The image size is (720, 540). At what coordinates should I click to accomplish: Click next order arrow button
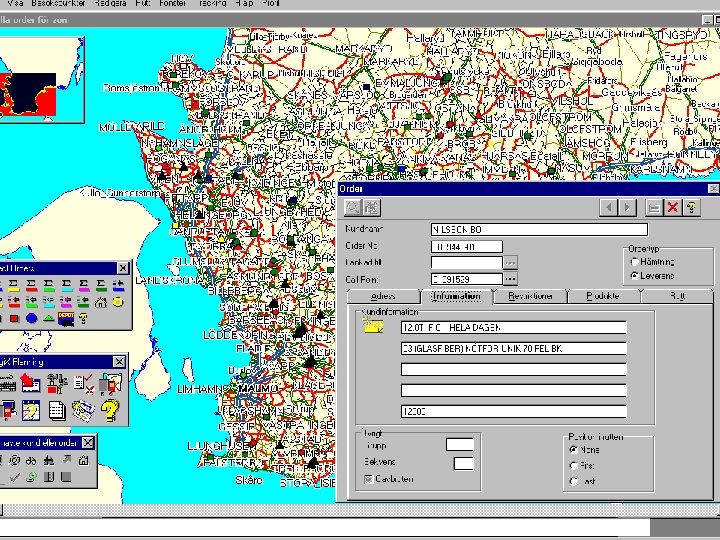coord(627,208)
